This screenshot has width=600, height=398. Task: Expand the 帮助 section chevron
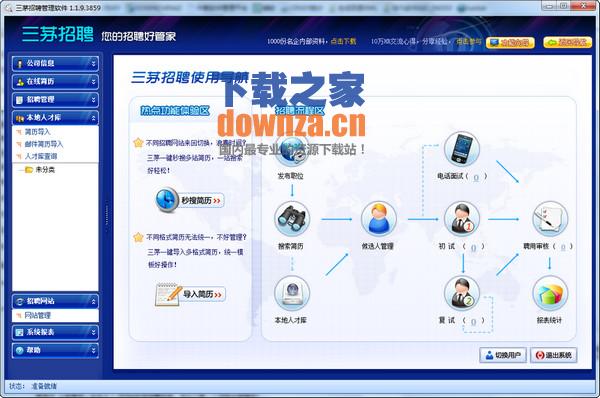[93, 350]
